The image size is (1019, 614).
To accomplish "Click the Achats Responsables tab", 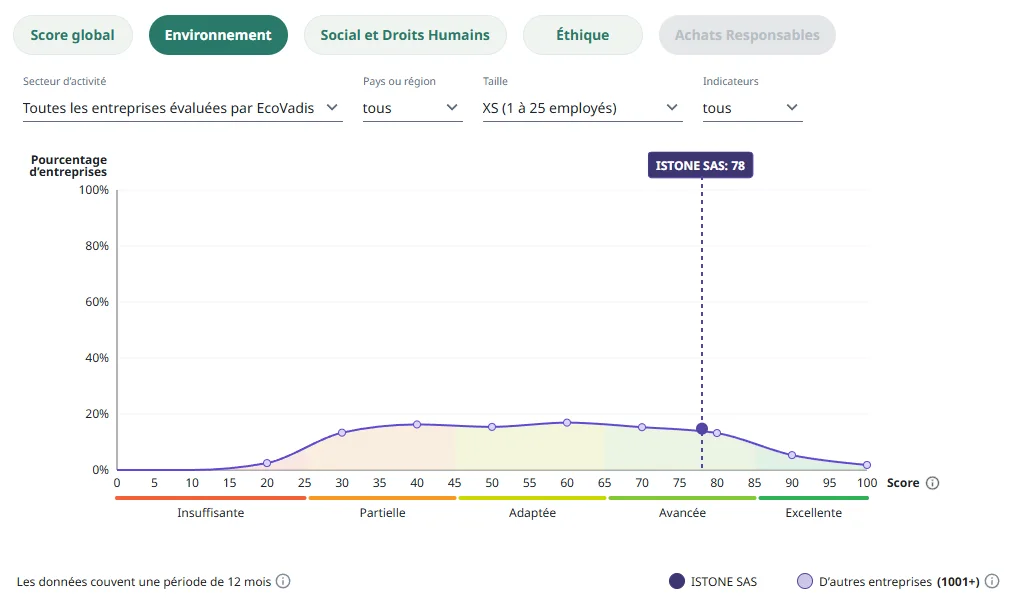I will point(747,35).
